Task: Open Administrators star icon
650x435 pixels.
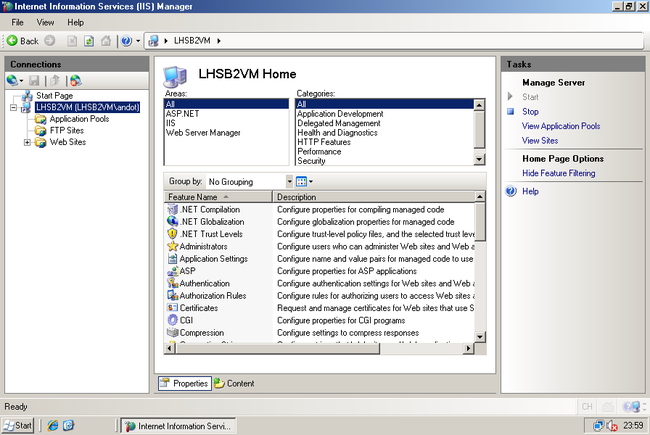Action: 172,246
